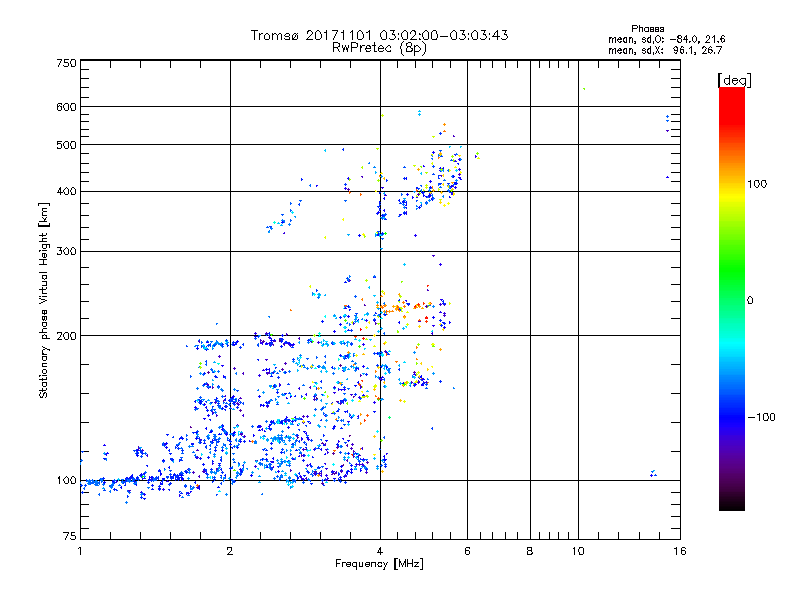Click x-axis tick label '16'
This screenshot has width=800, height=600.
pos(680,551)
